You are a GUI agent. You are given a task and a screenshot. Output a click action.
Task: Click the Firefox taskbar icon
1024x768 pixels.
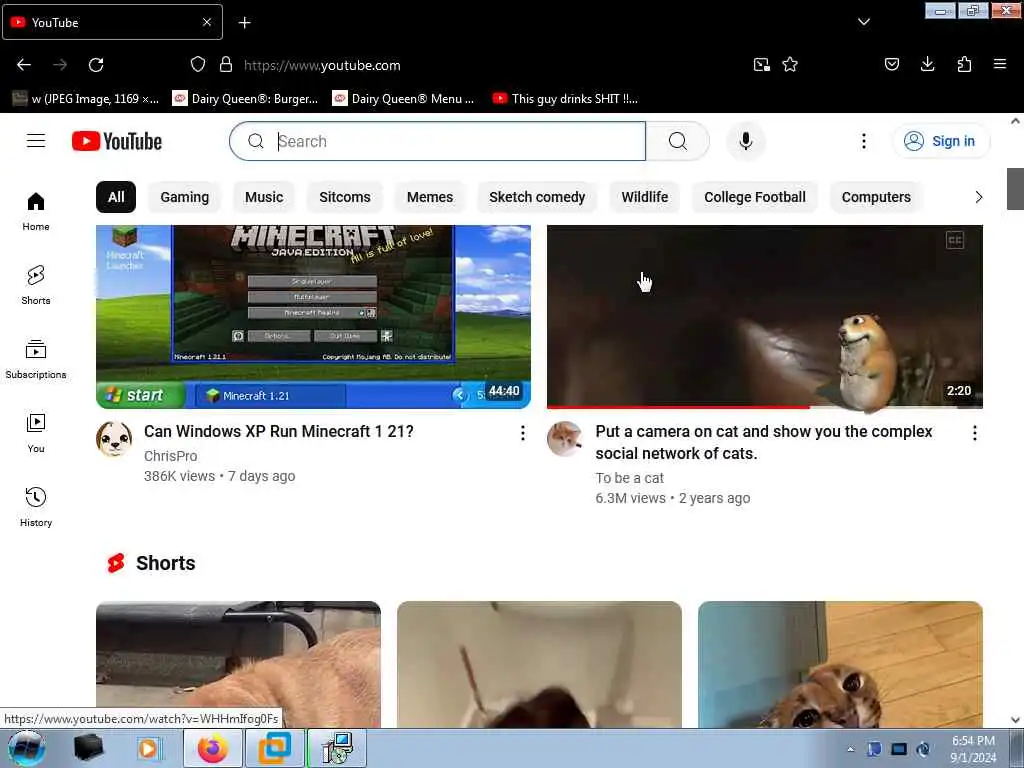coord(213,748)
